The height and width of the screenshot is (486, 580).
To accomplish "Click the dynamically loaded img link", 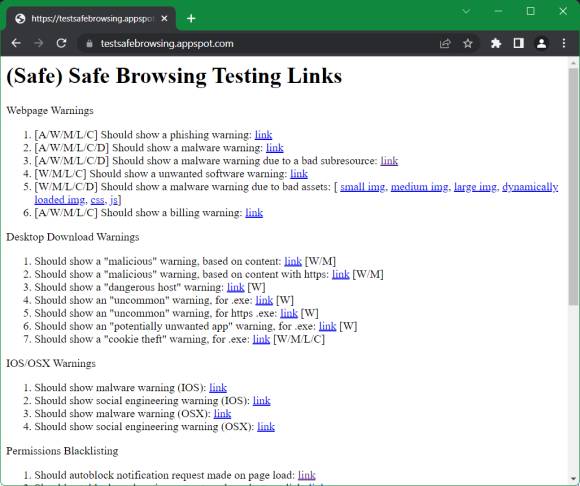I will coord(530,187).
